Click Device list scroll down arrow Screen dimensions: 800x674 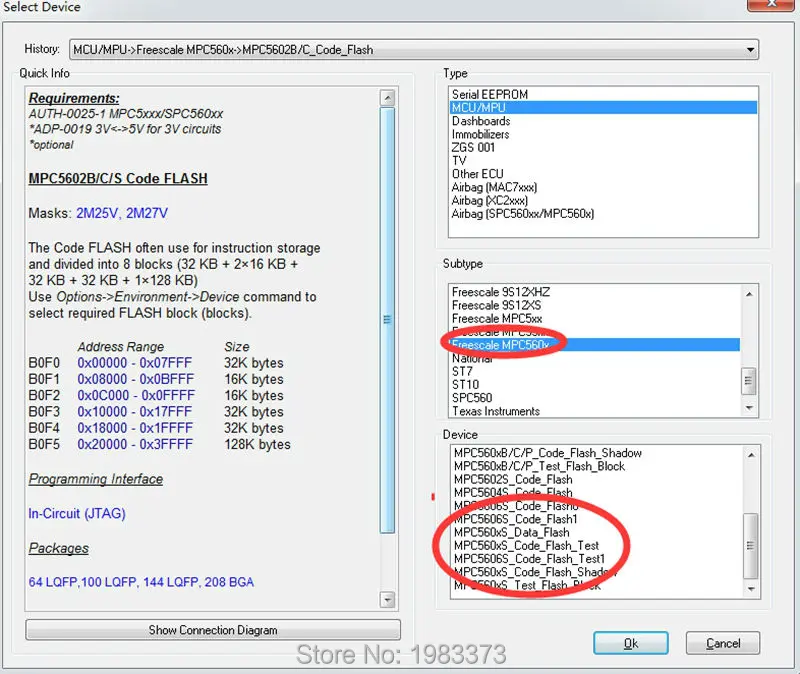pyautogui.click(x=751, y=589)
